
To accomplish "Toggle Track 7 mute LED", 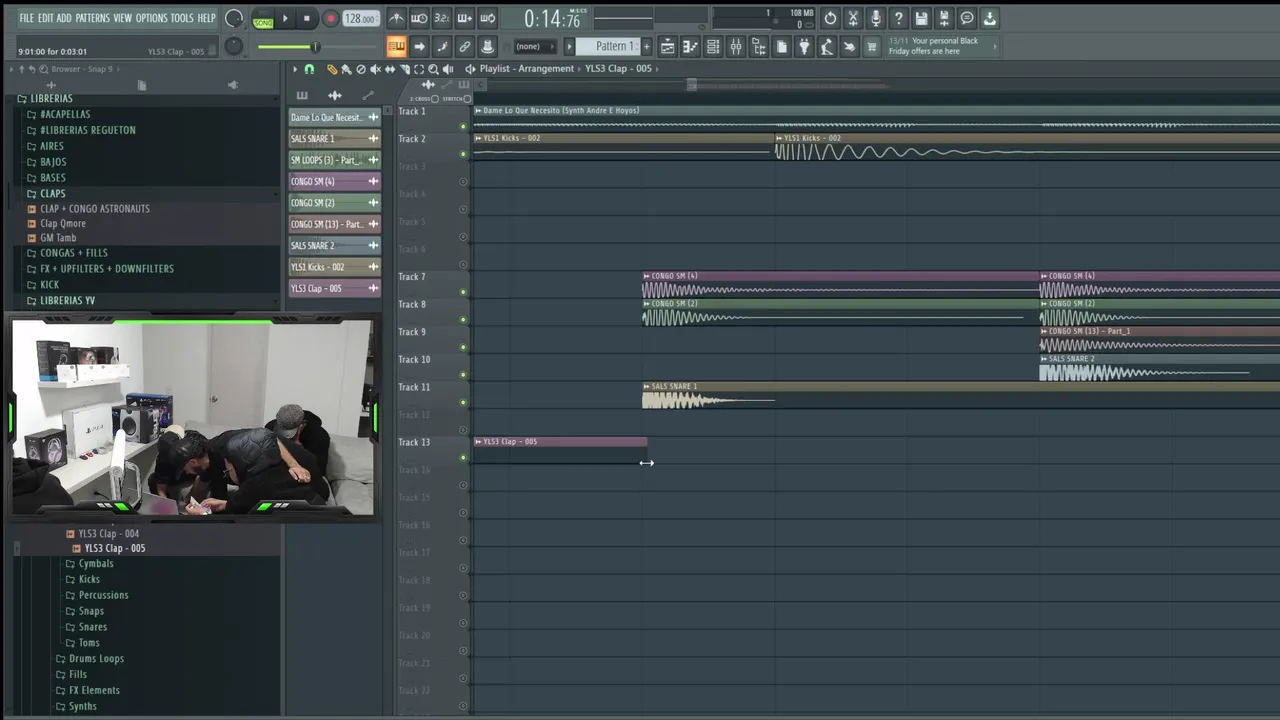I will click(463, 292).
